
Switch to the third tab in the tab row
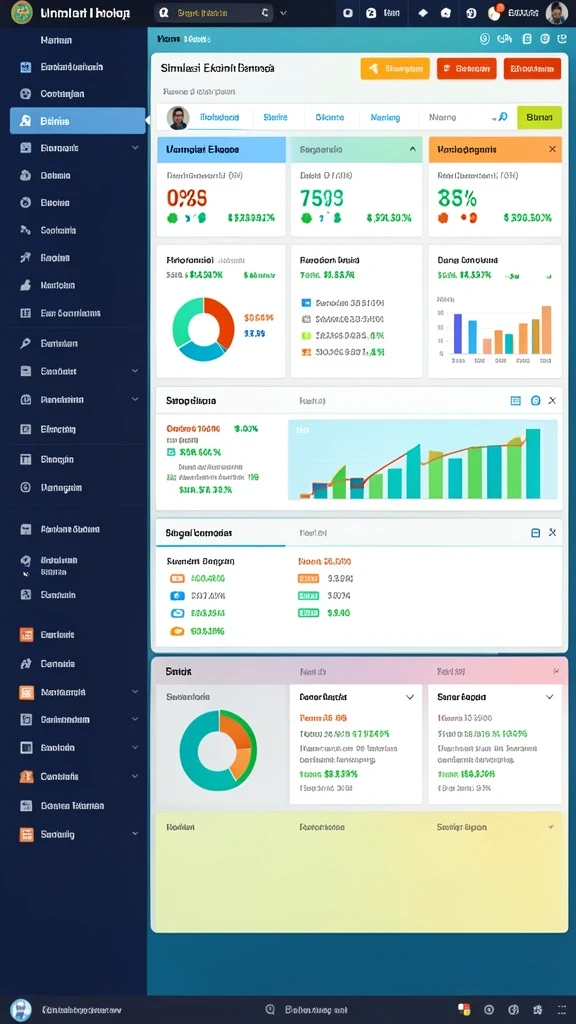point(329,118)
